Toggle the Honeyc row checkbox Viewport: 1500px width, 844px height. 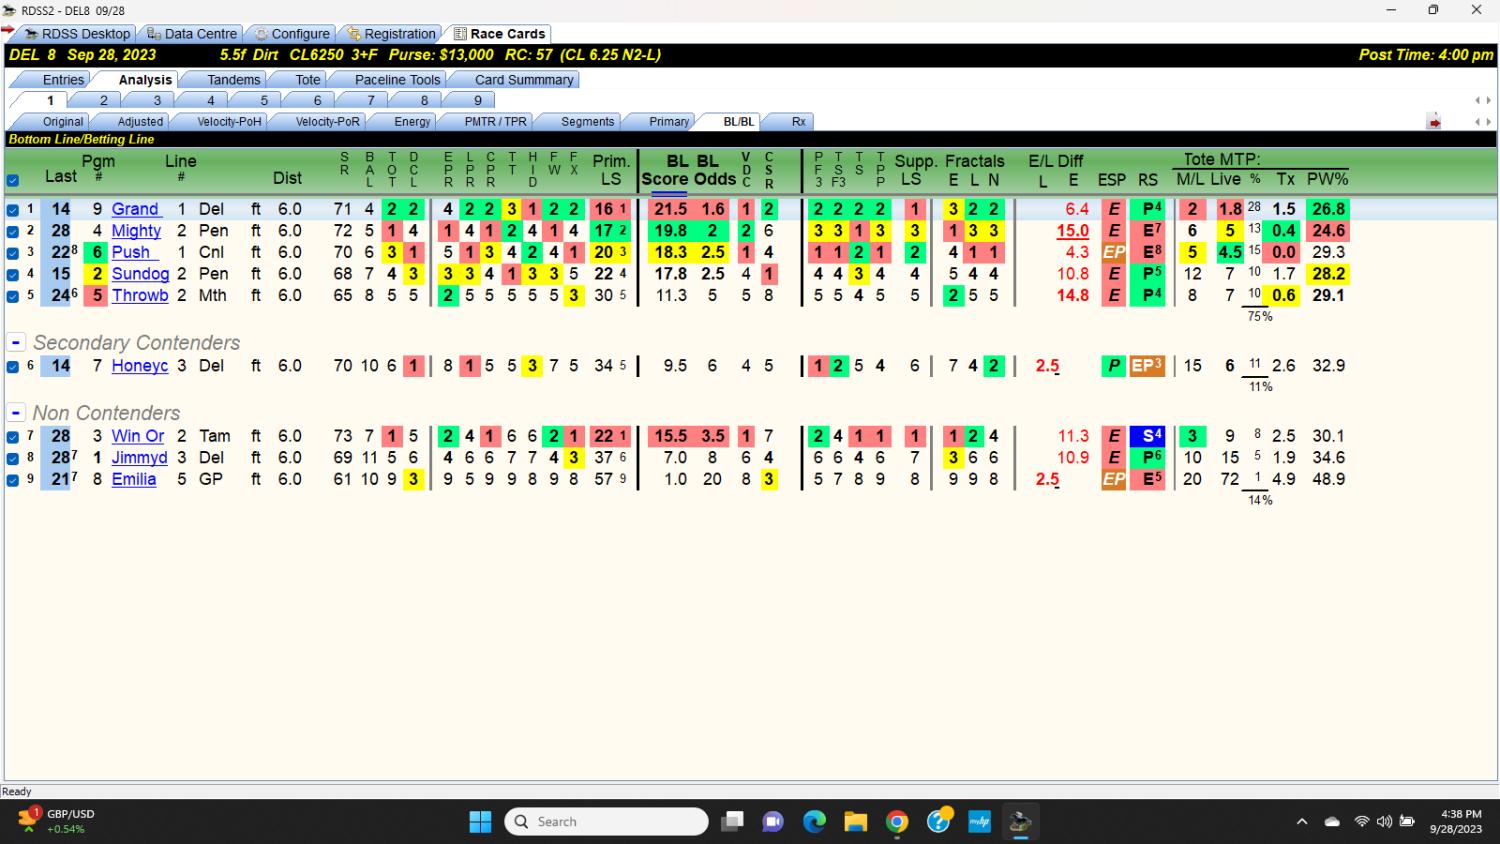point(13,367)
